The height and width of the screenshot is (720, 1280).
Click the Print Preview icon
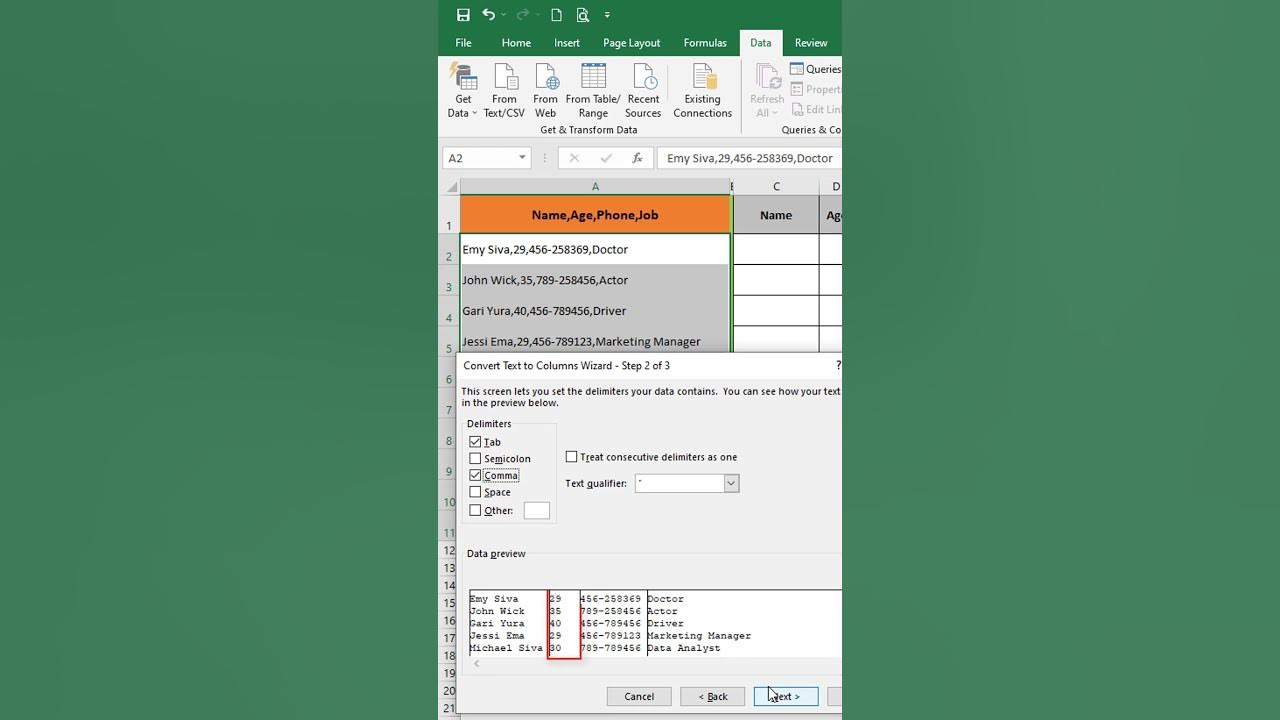[x=583, y=15]
